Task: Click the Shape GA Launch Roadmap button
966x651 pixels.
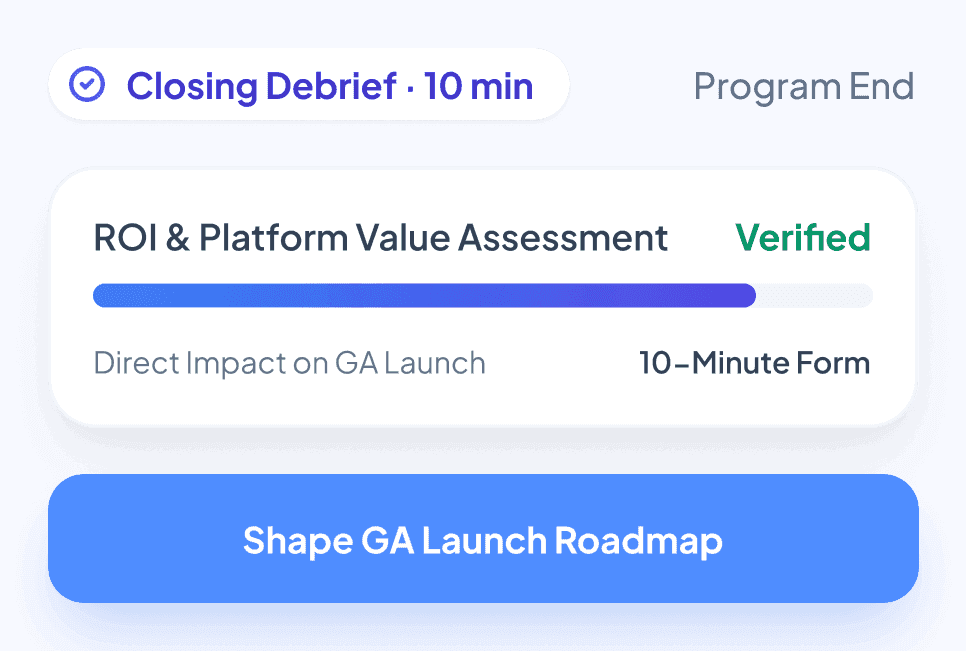Action: point(484,538)
